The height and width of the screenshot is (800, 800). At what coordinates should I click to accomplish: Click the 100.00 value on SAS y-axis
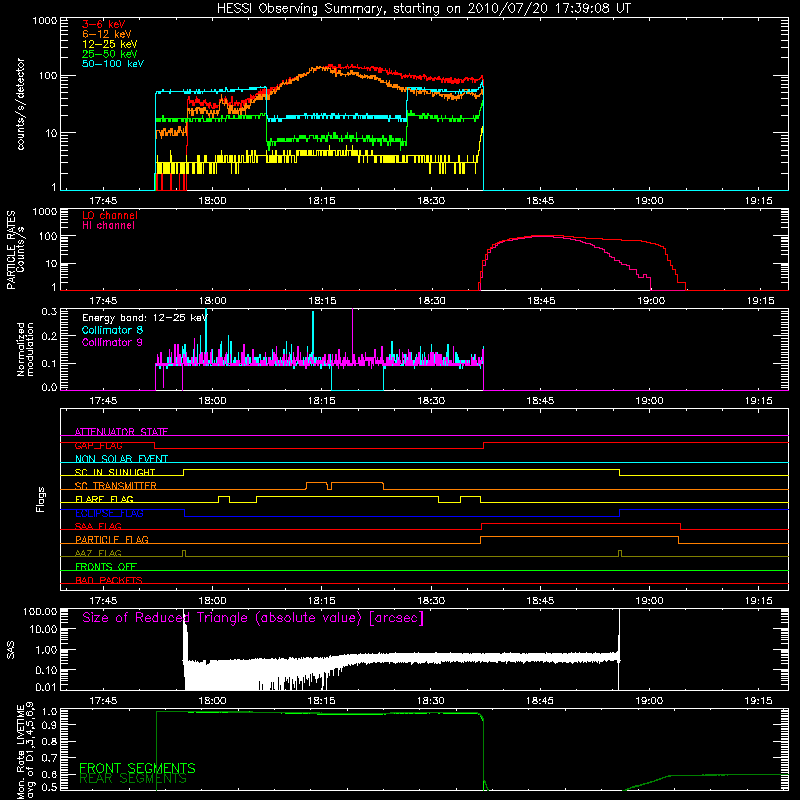point(40,611)
